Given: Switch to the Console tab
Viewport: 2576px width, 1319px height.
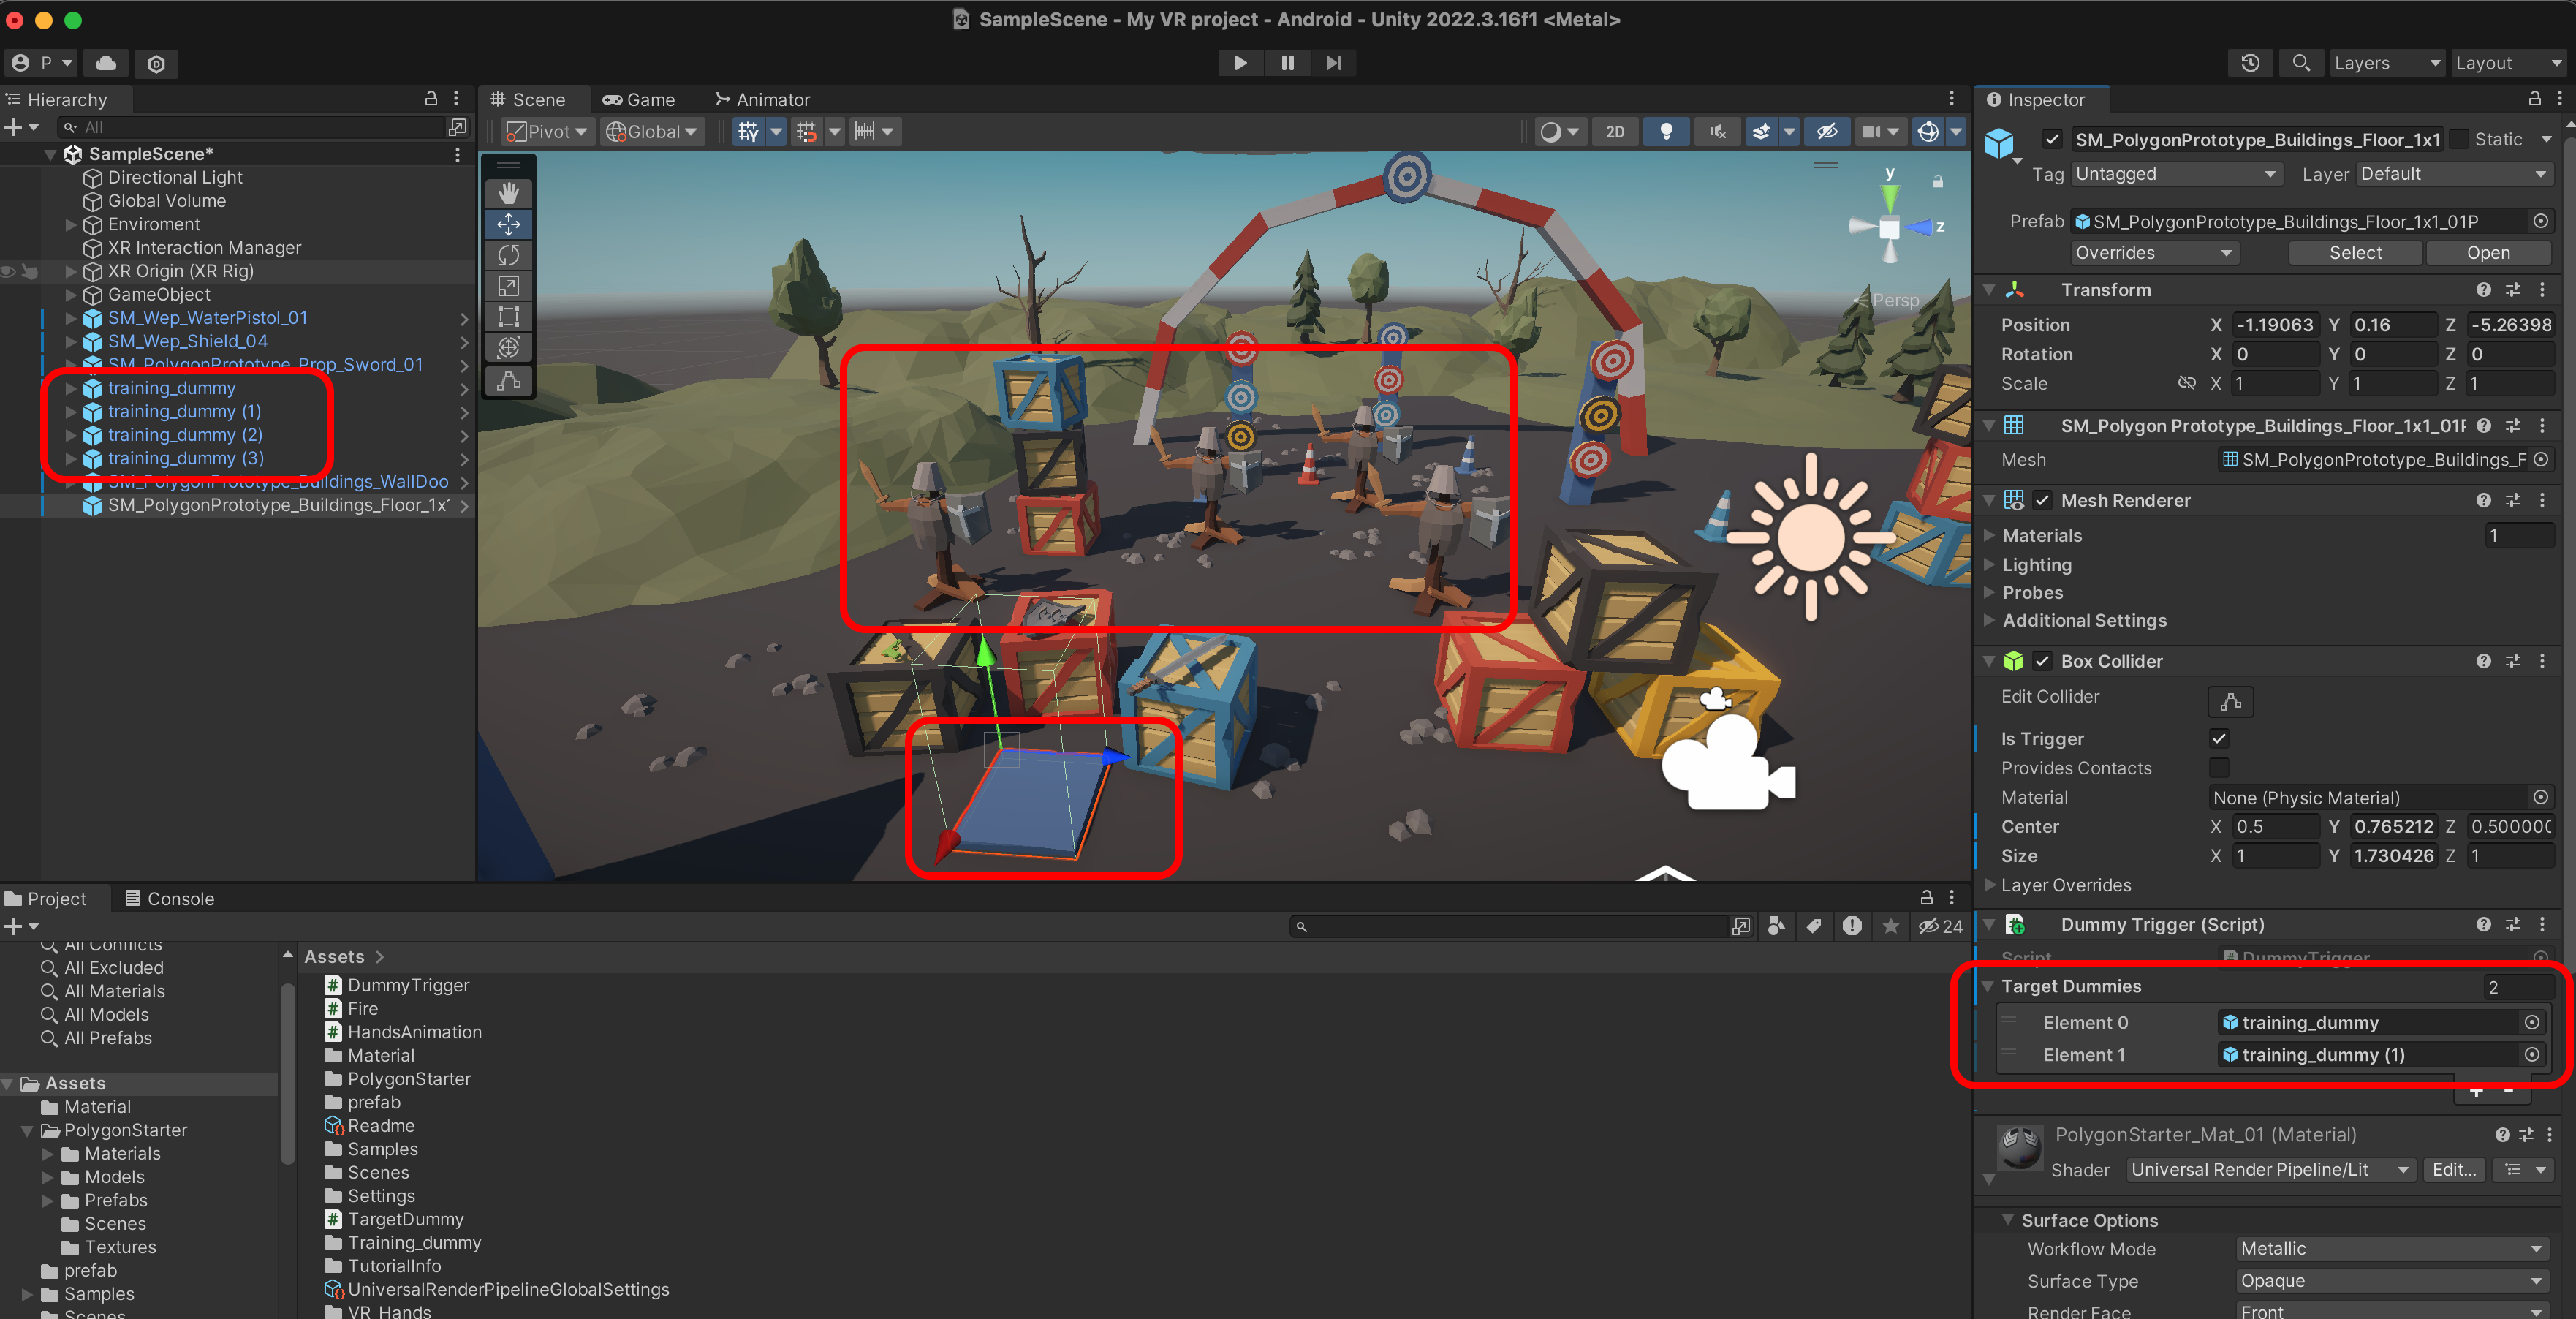Looking at the screenshot, I should (x=169, y=898).
